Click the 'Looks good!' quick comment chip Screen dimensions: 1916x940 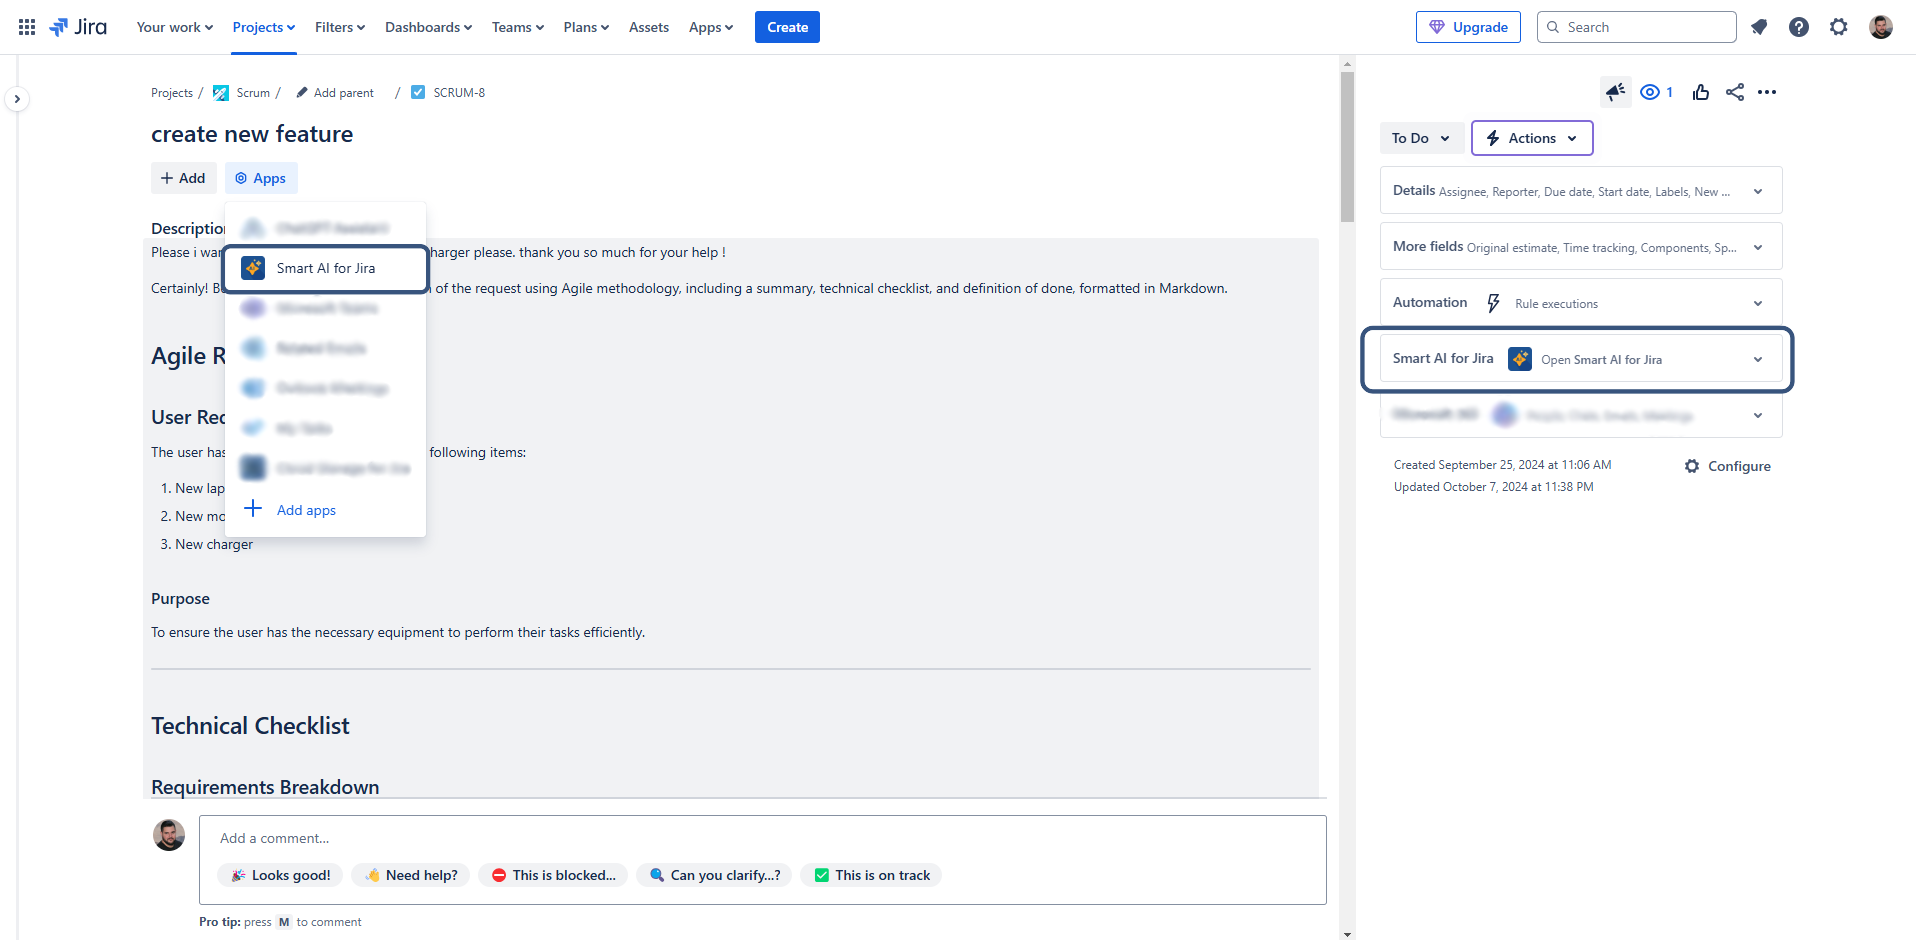(x=280, y=875)
